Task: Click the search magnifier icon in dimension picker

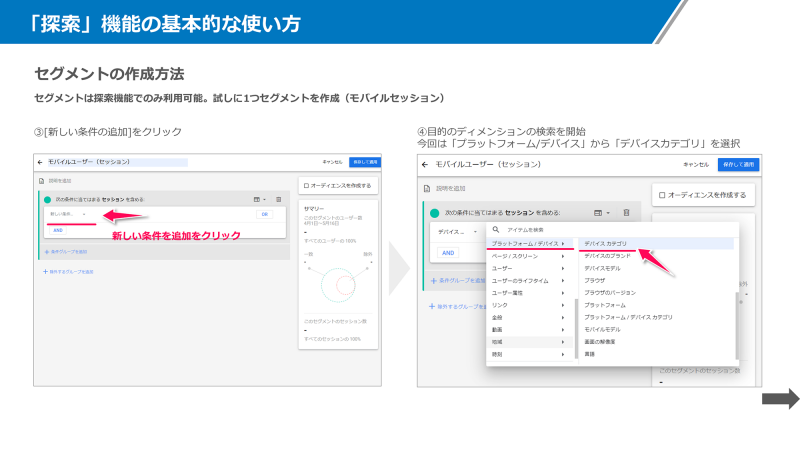Action: point(494,229)
